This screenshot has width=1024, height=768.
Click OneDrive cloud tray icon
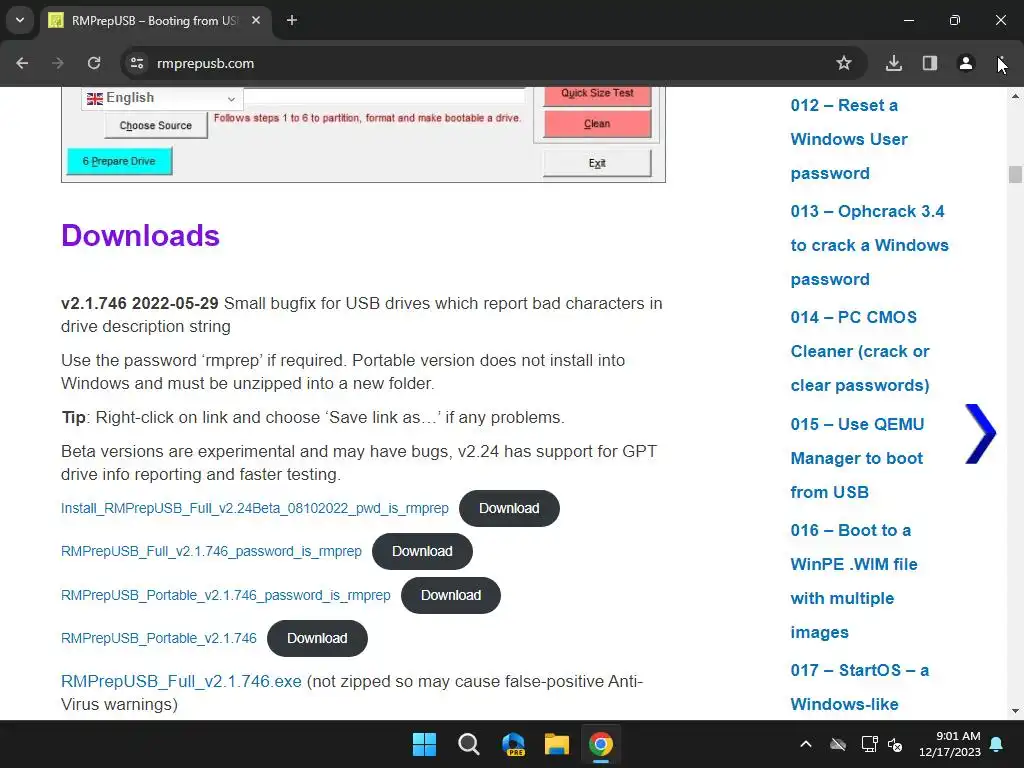pos(838,744)
